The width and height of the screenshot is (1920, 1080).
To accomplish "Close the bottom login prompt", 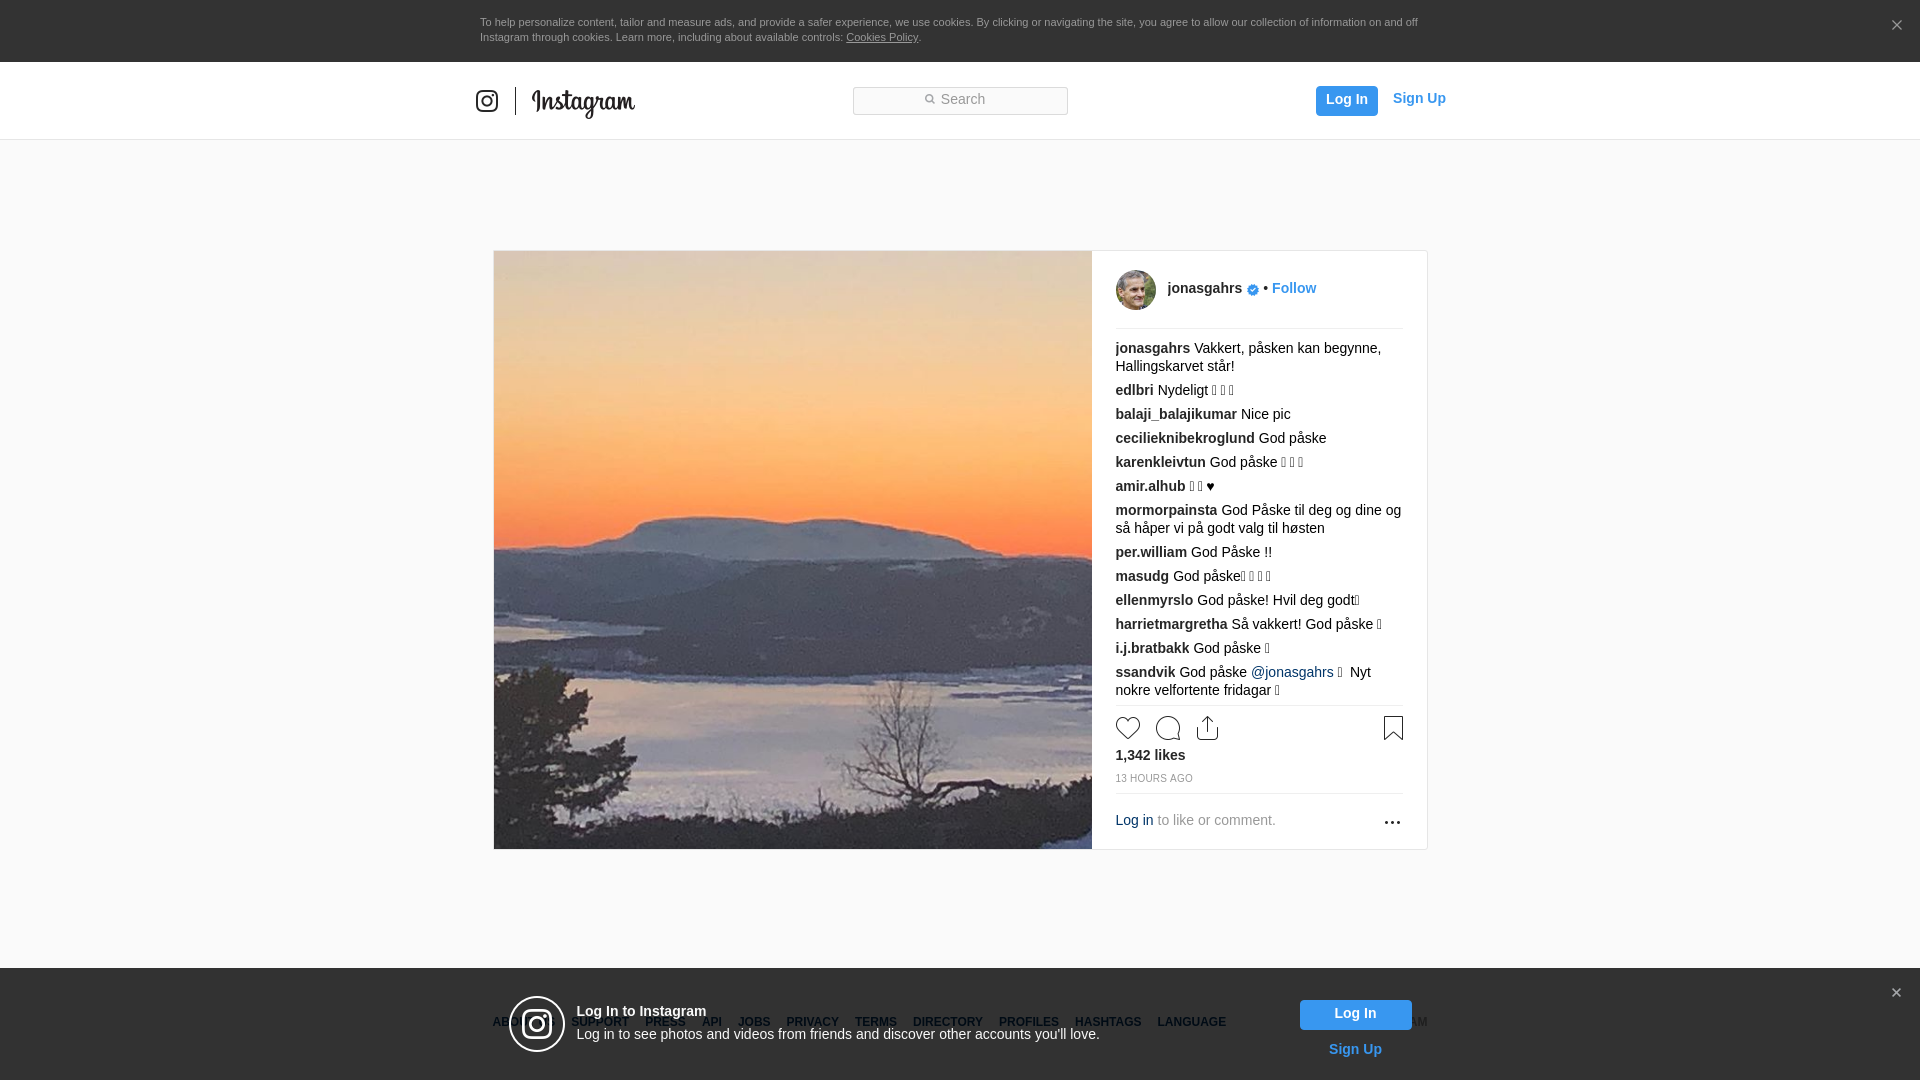I will coord(1896,993).
